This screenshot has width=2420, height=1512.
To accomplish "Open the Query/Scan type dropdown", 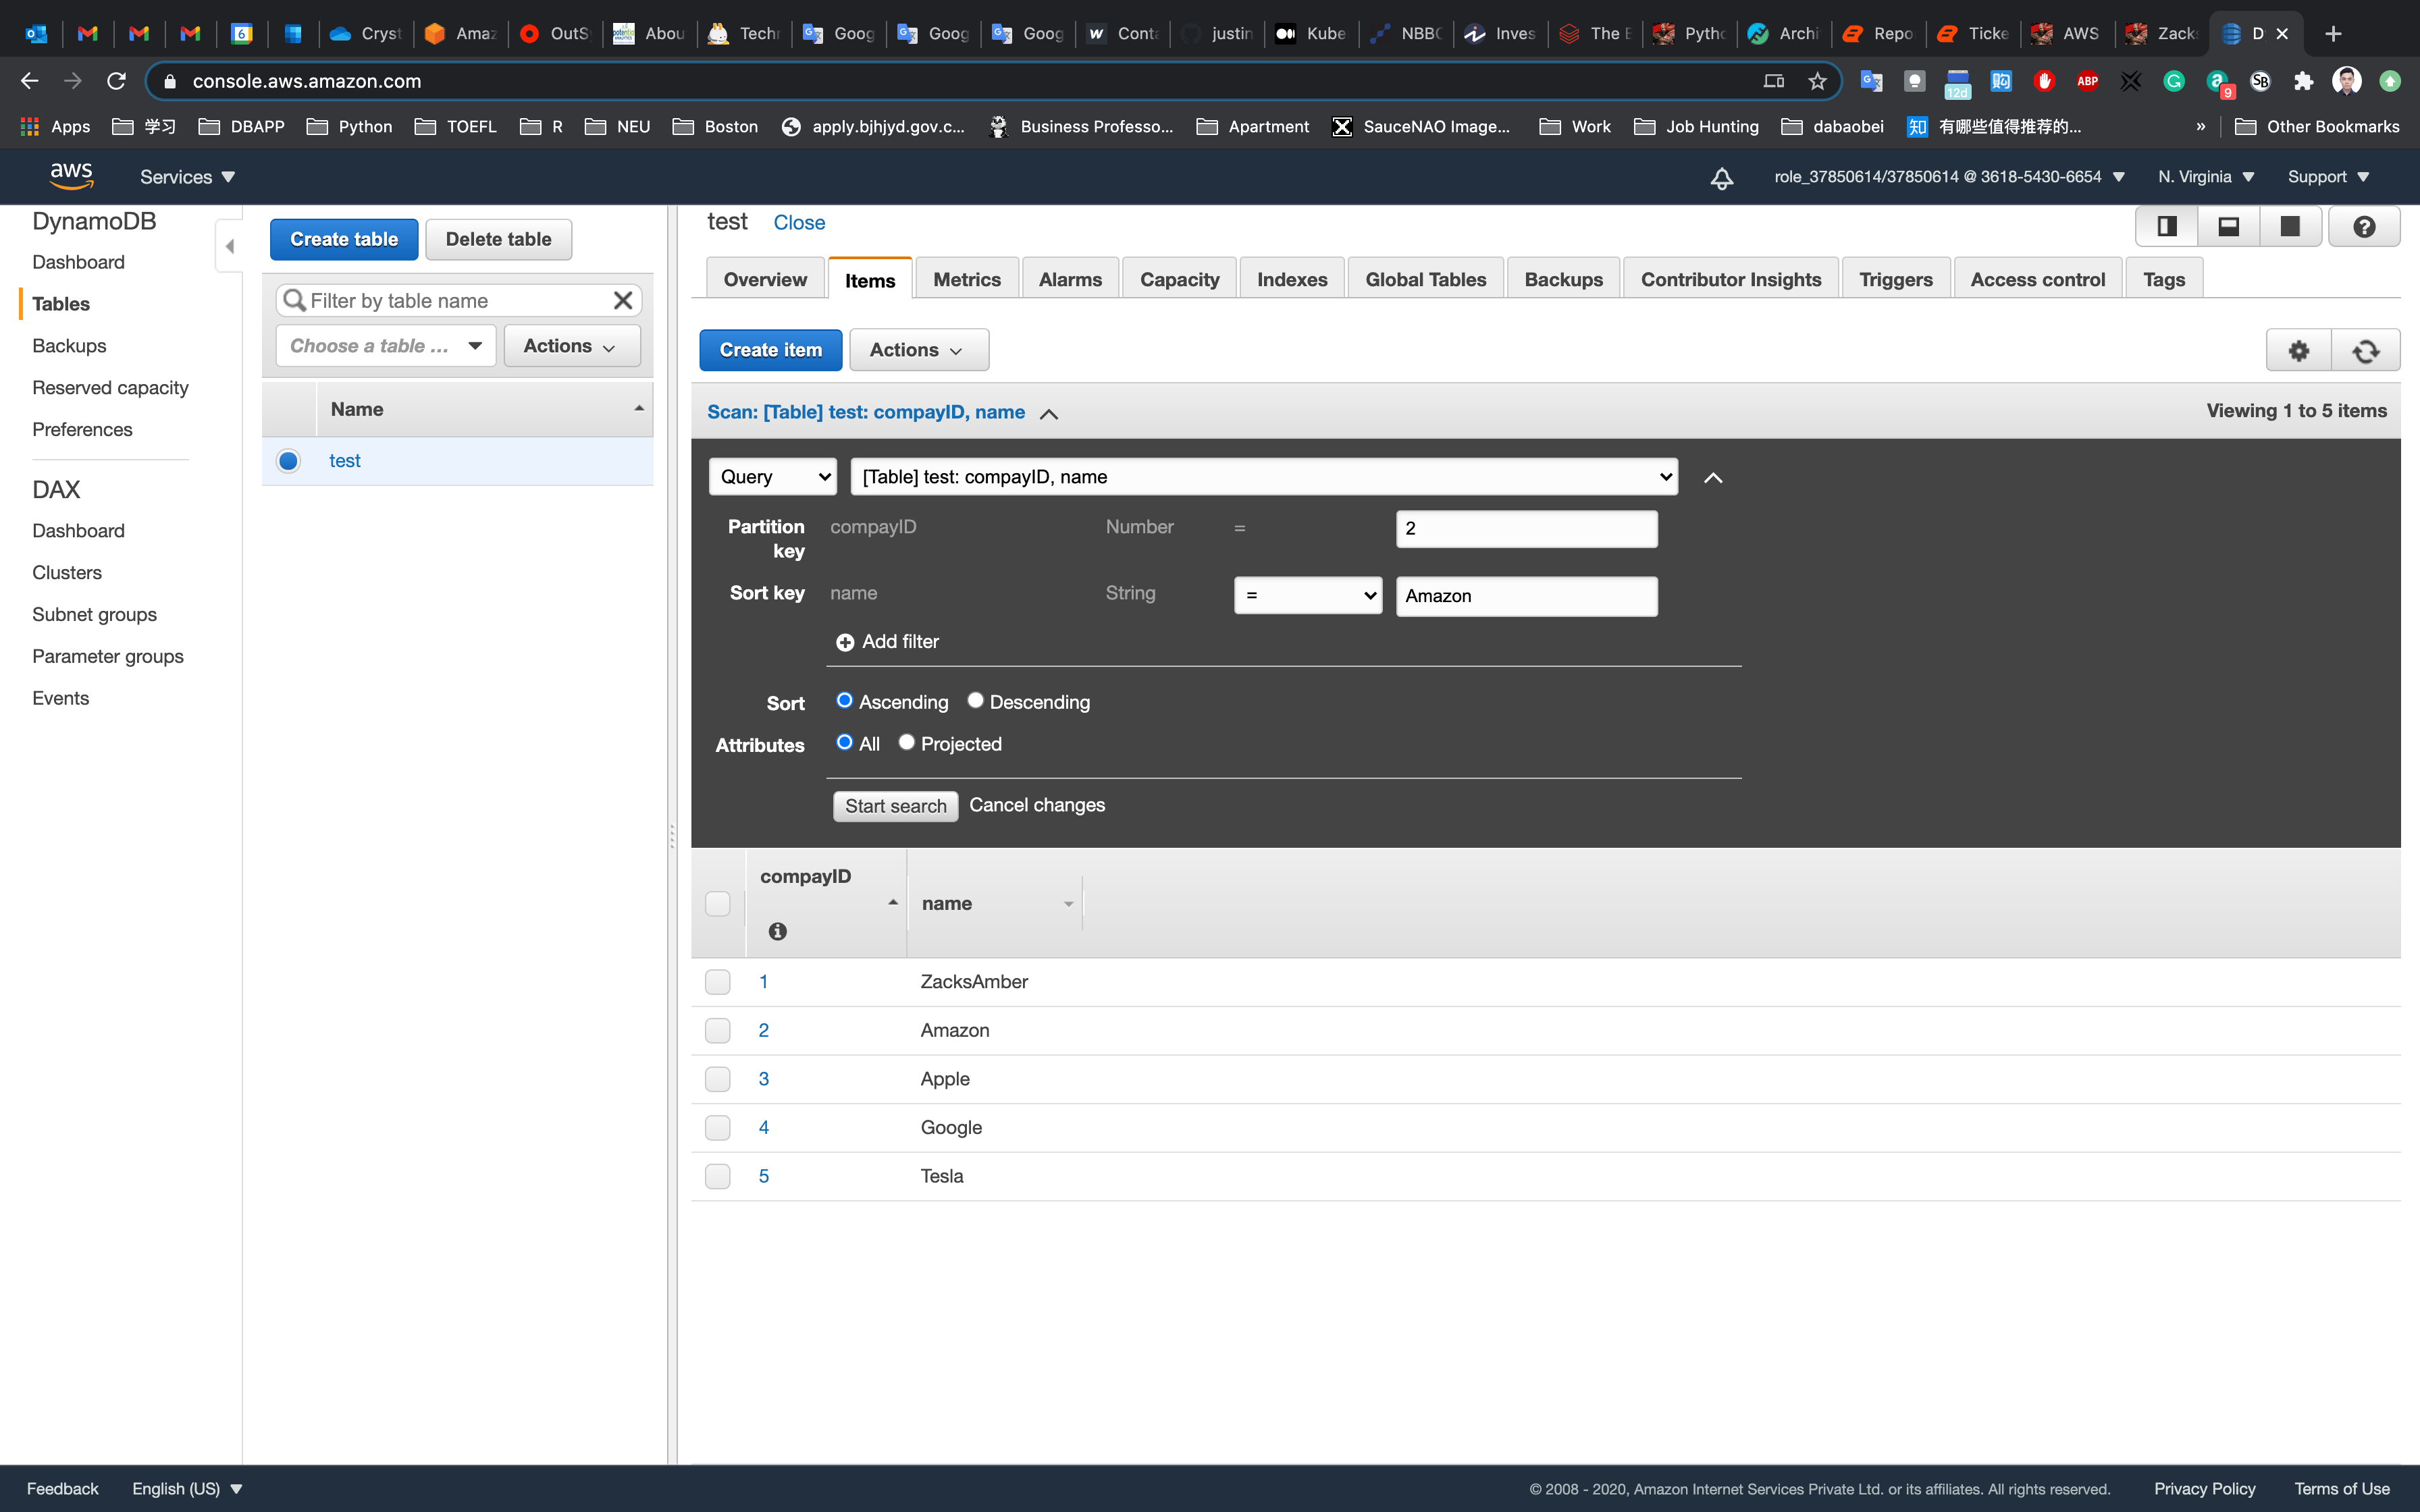I will [x=772, y=477].
